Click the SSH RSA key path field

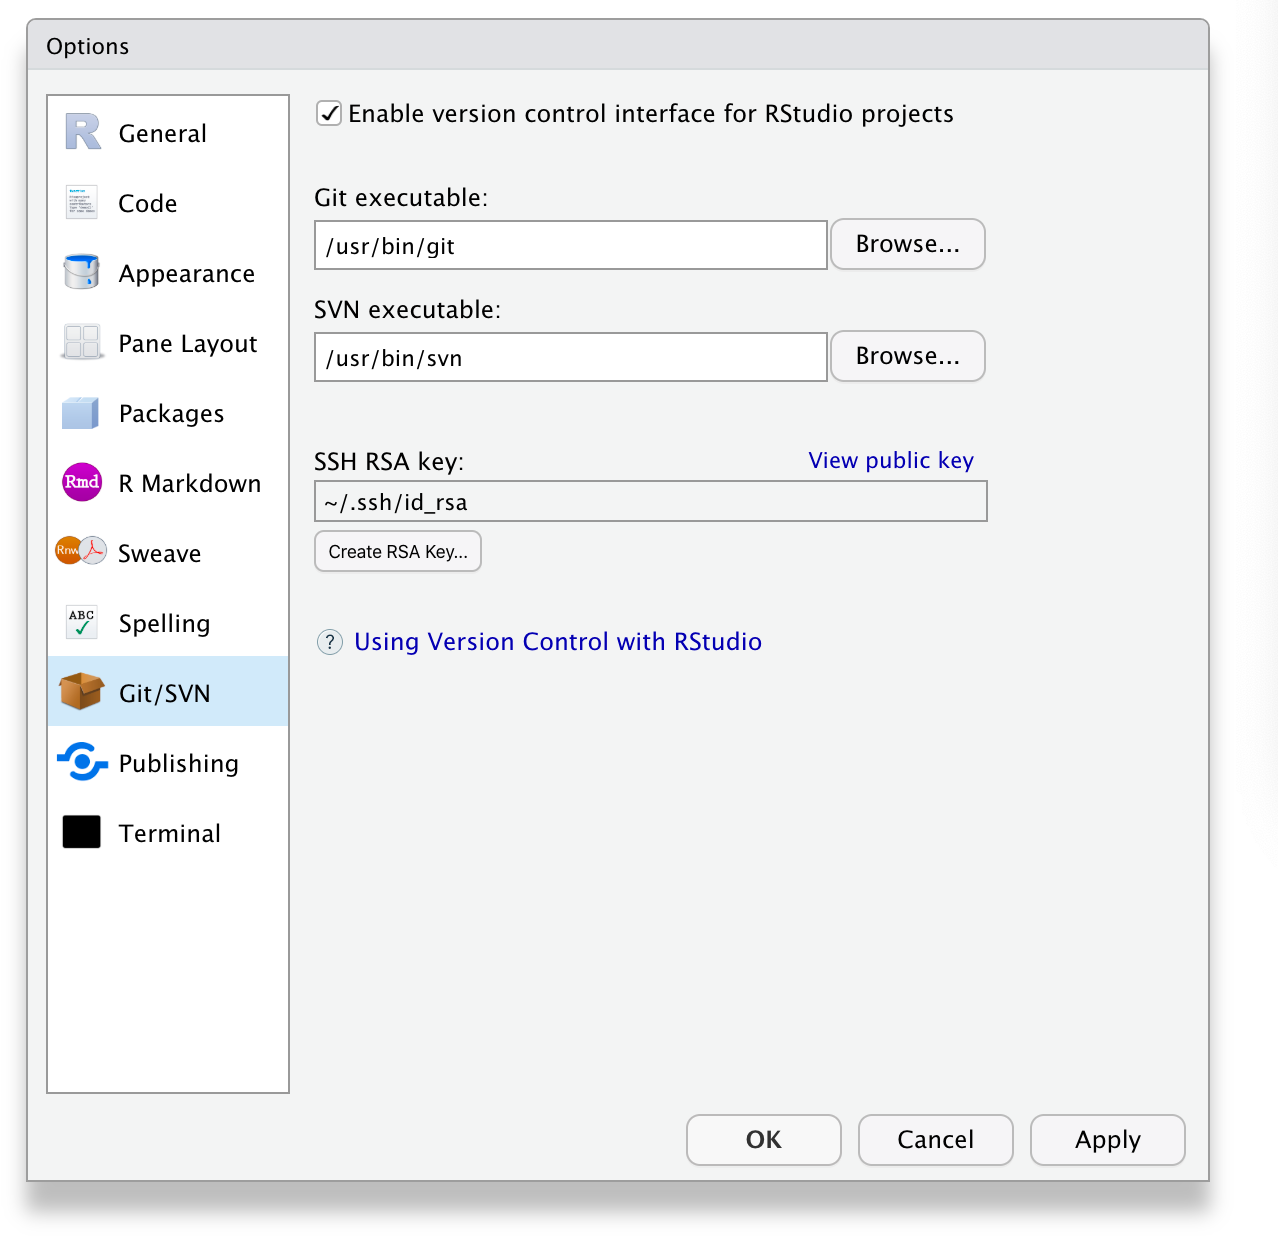(x=651, y=501)
